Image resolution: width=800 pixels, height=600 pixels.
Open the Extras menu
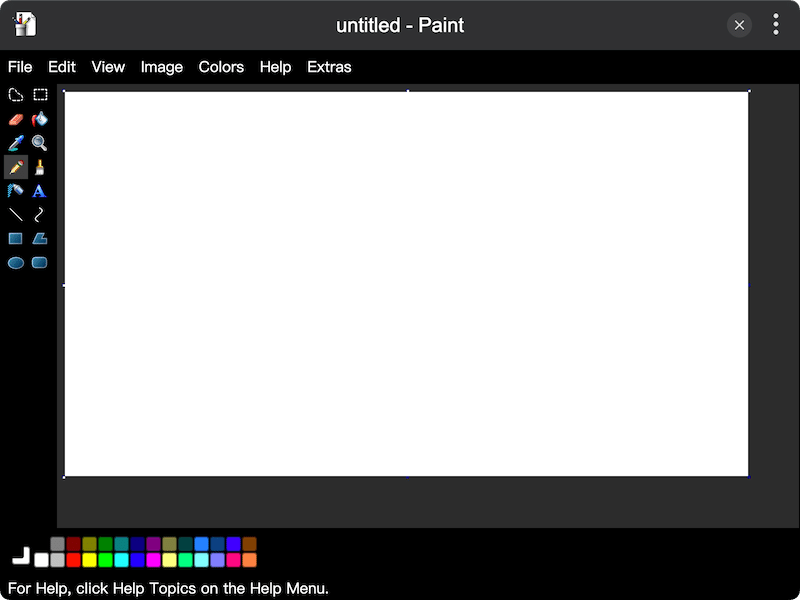(x=329, y=67)
